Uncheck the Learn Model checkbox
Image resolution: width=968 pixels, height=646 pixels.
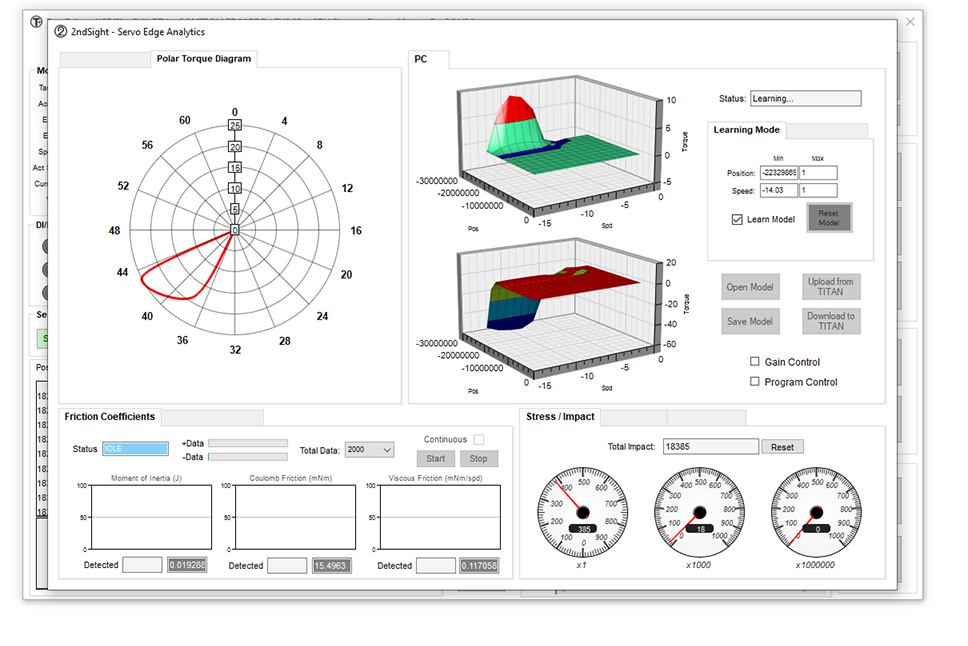point(738,219)
